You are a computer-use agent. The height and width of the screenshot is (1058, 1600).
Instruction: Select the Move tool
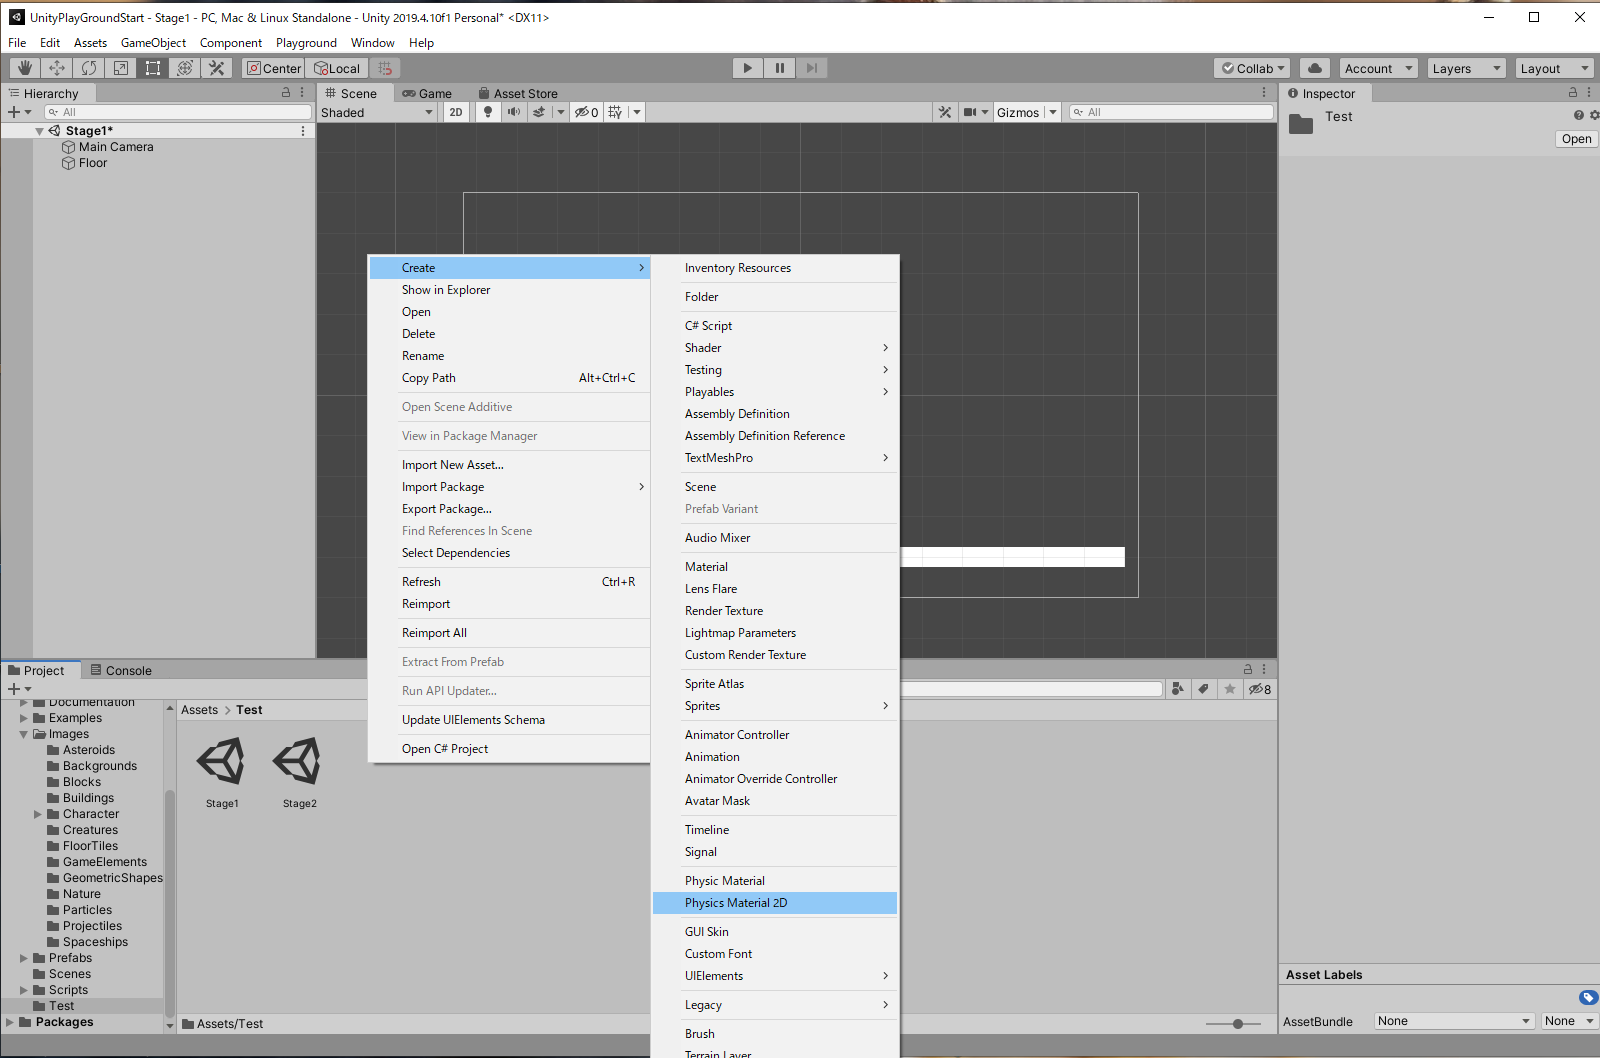click(x=57, y=68)
